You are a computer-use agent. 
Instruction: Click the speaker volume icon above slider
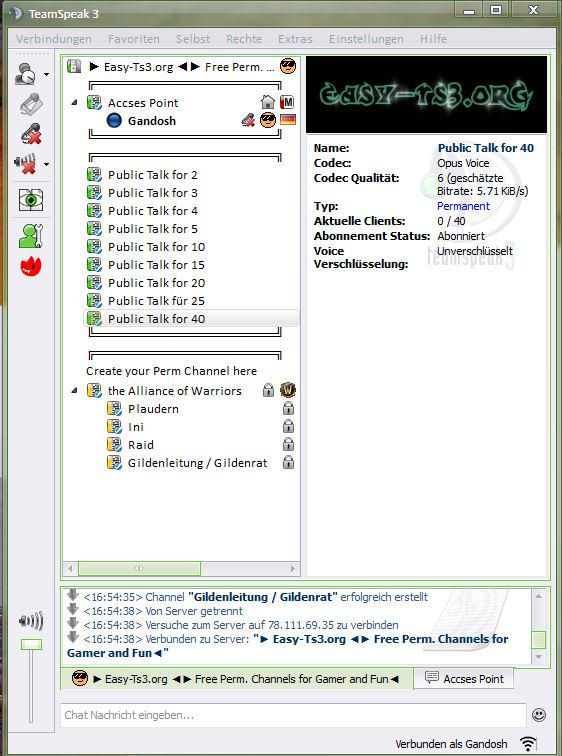(31, 621)
